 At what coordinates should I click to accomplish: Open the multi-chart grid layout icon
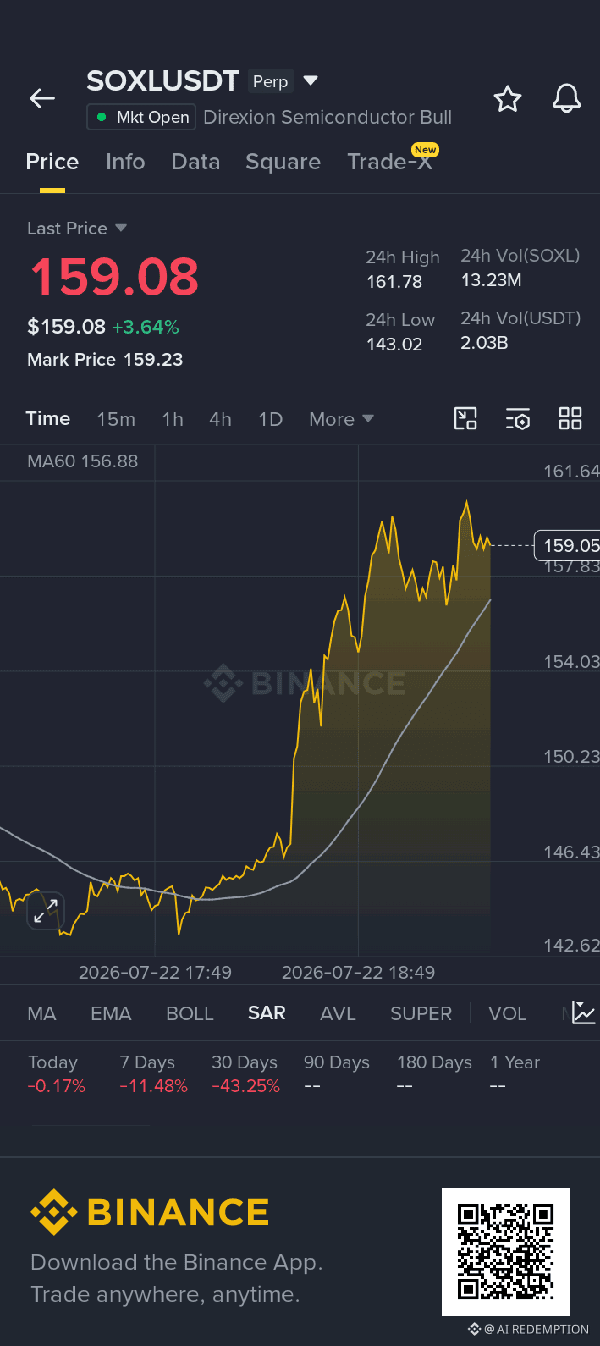570,419
